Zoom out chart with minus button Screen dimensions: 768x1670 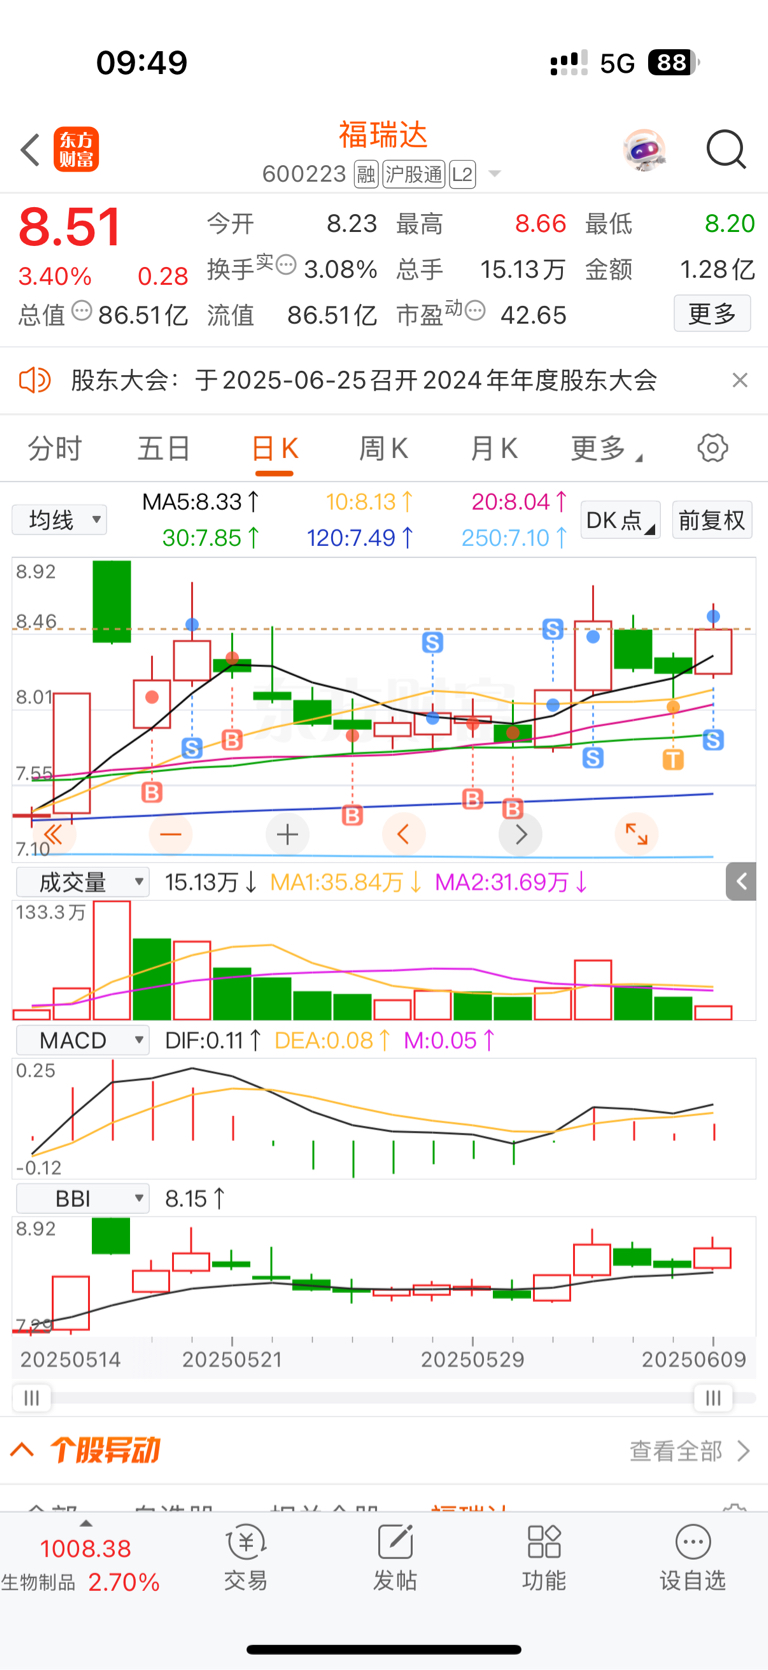click(x=171, y=834)
